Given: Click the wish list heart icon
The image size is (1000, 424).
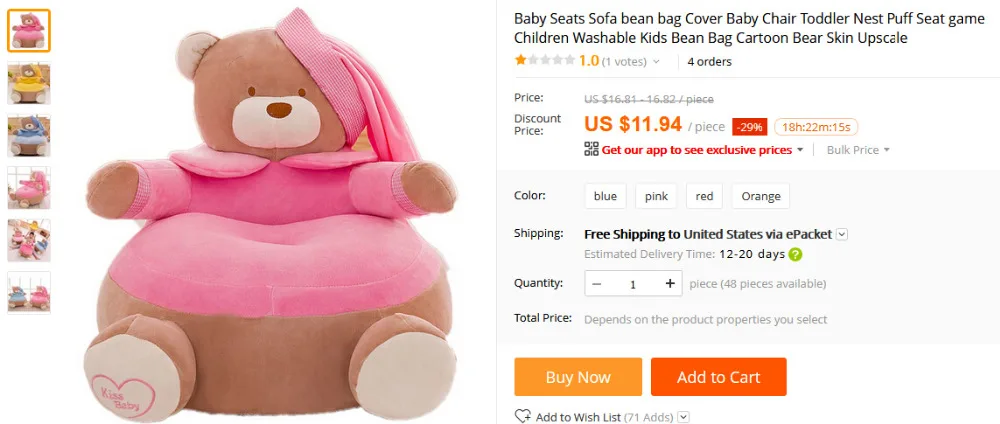Looking at the screenshot, I should click(x=522, y=416).
